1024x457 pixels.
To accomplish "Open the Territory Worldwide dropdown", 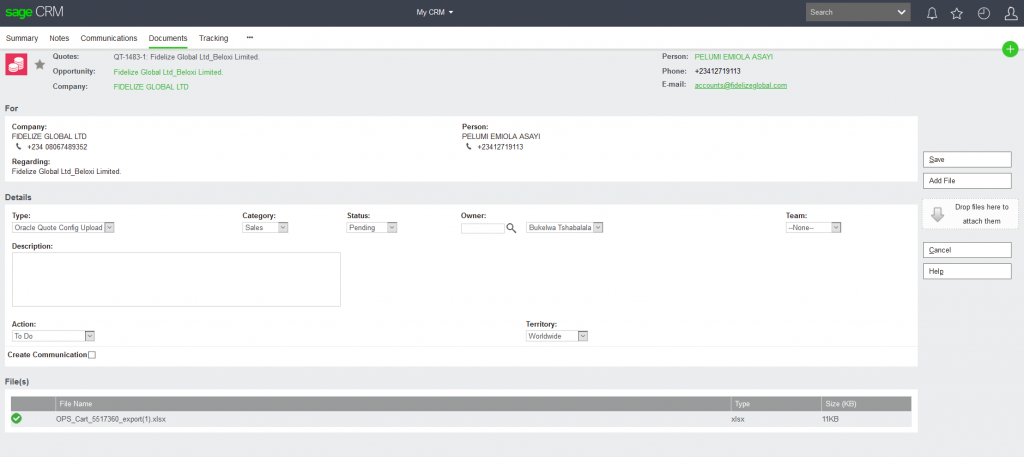I will [556, 336].
